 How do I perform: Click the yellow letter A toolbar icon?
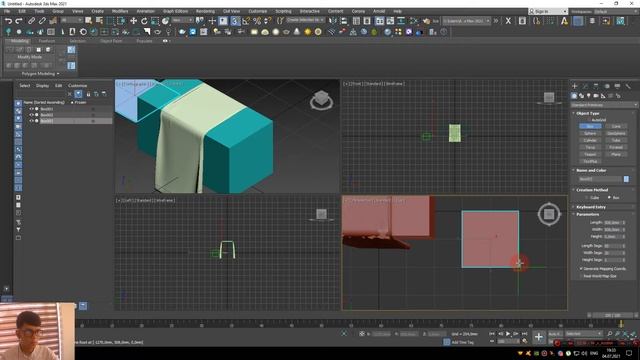pos(564,21)
